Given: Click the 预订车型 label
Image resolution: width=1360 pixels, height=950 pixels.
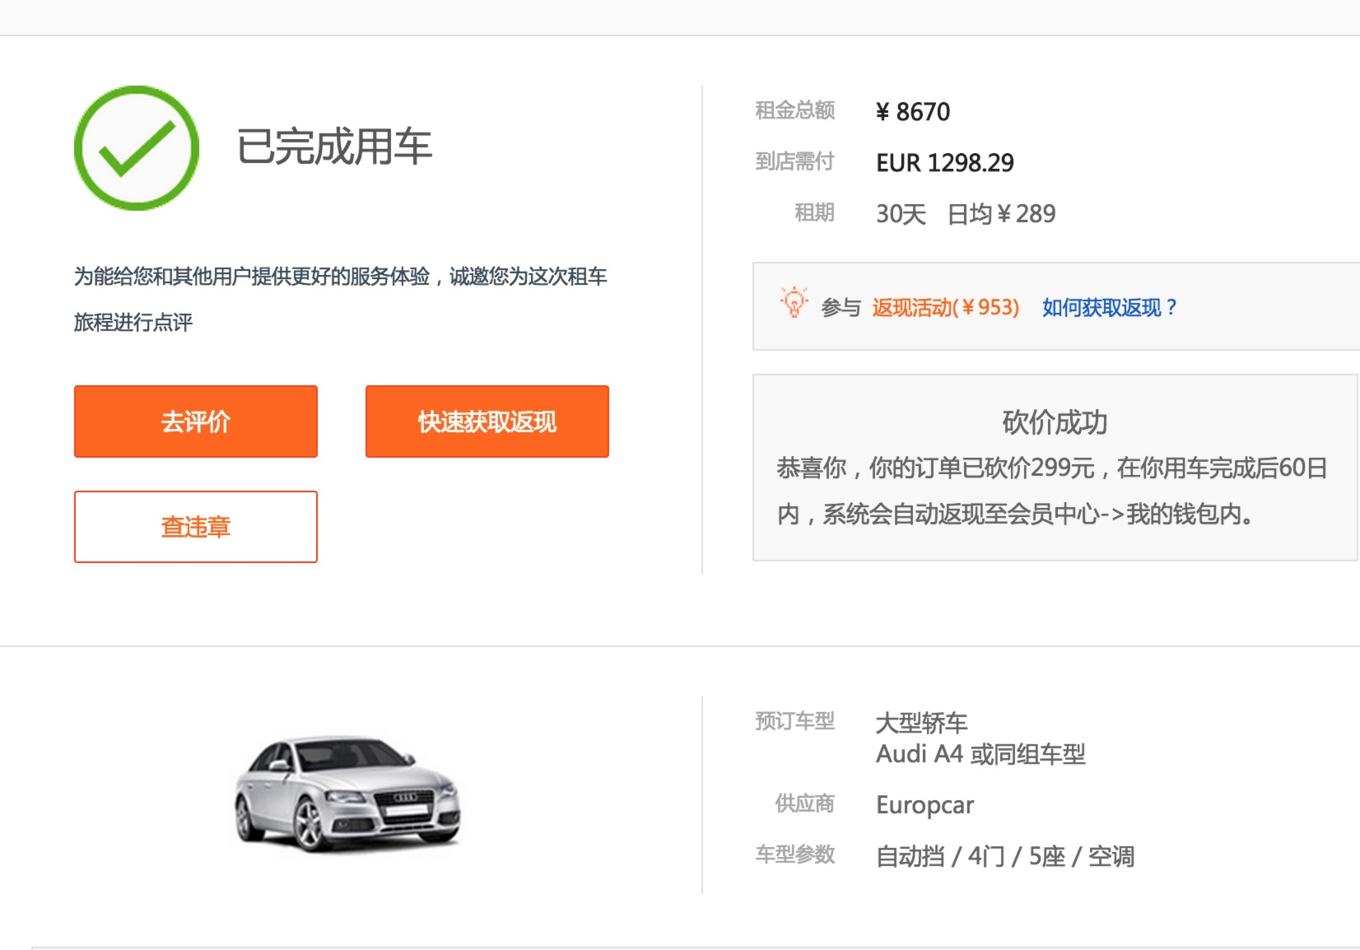Looking at the screenshot, I should 795,720.
